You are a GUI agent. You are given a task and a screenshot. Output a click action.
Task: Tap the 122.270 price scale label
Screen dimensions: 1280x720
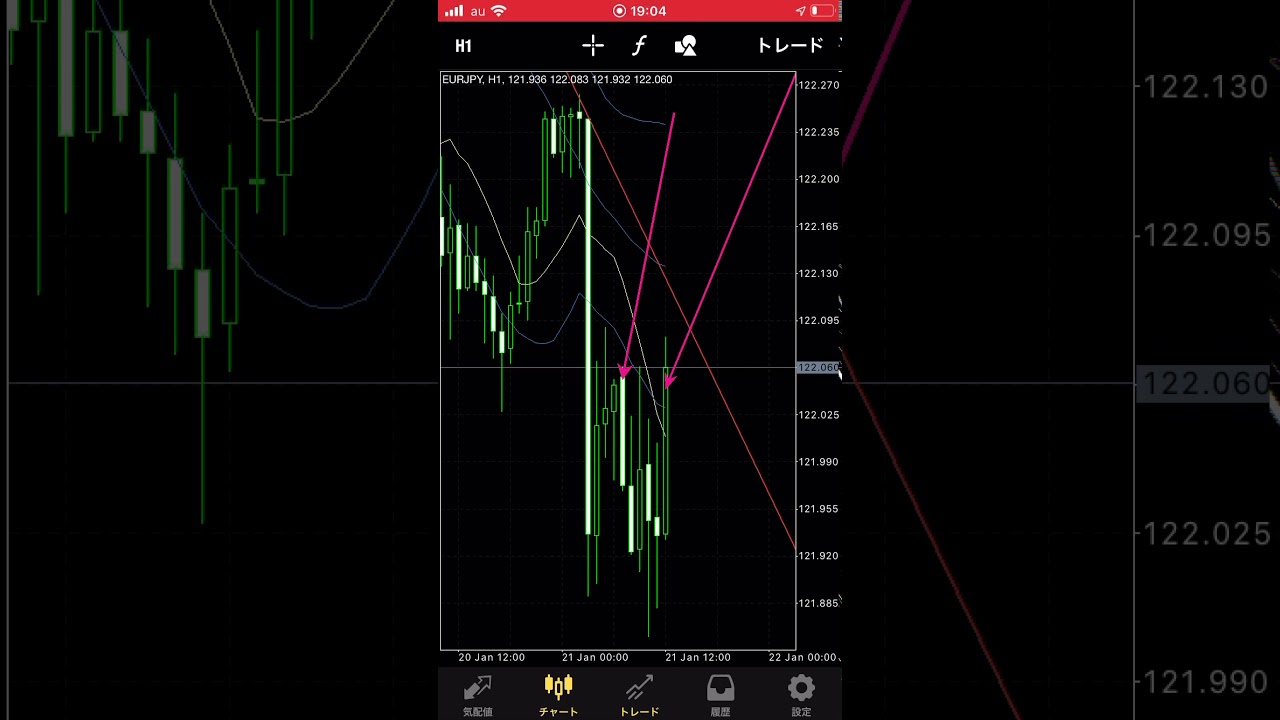click(818, 85)
